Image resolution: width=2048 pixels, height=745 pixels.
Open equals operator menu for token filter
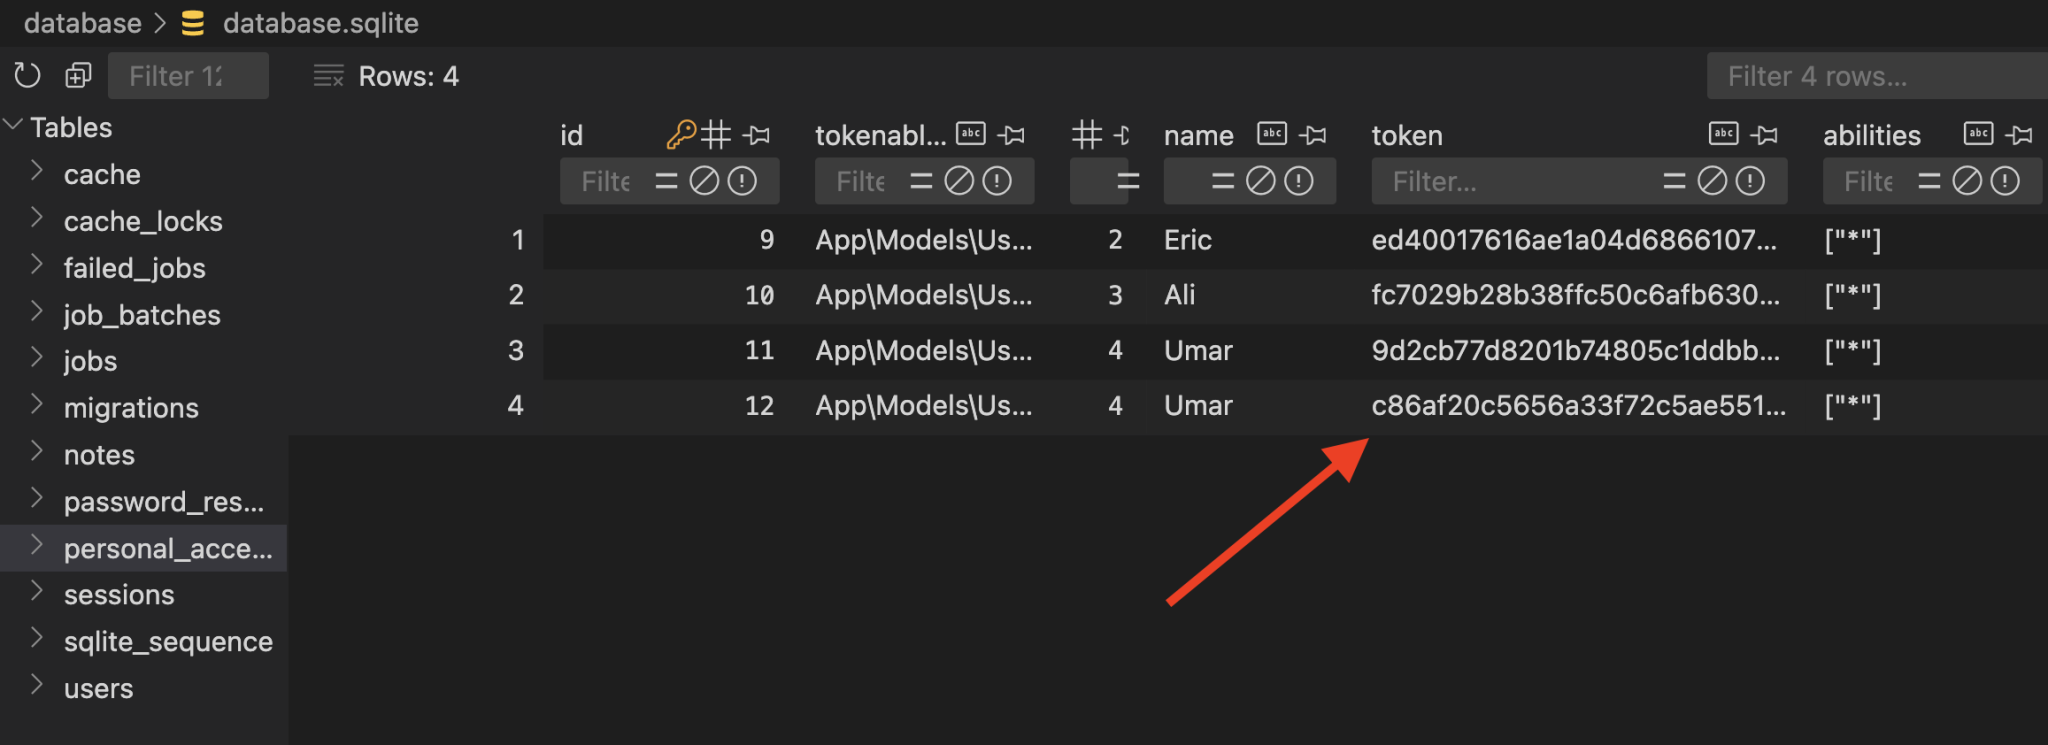coord(1673,181)
